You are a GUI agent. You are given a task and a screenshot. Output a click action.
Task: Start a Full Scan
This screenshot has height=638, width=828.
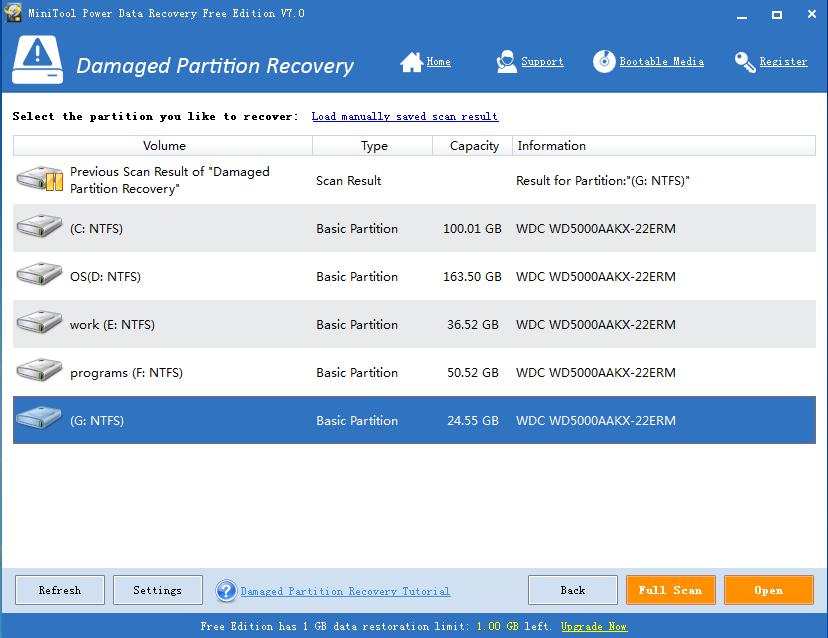[x=671, y=590]
